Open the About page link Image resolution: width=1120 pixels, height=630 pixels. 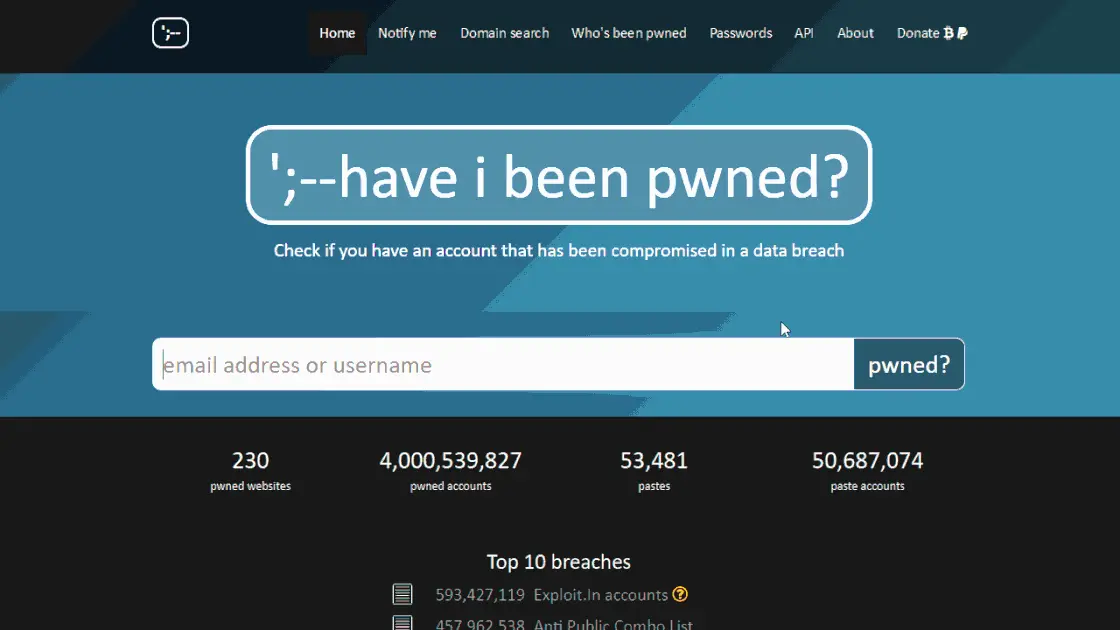click(x=855, y=33)
